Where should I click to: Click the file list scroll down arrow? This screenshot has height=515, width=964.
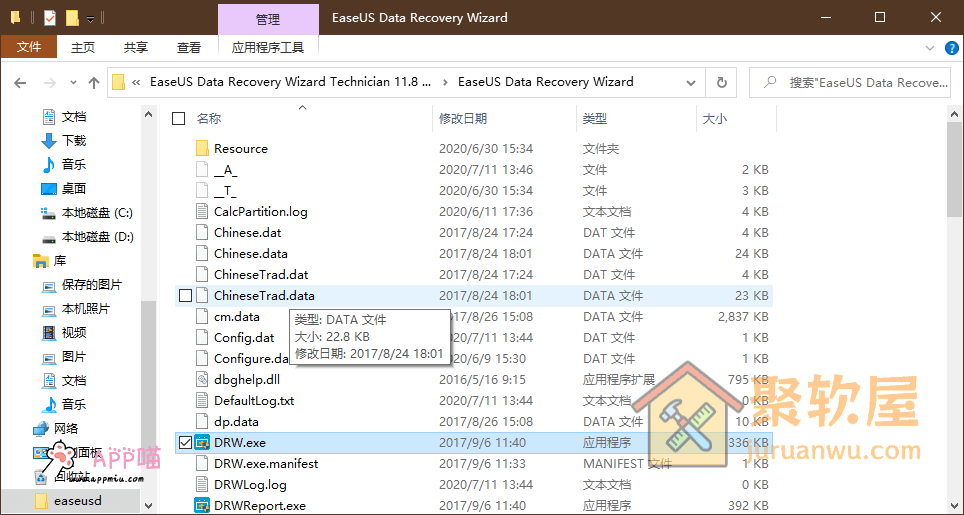(954, 506)
